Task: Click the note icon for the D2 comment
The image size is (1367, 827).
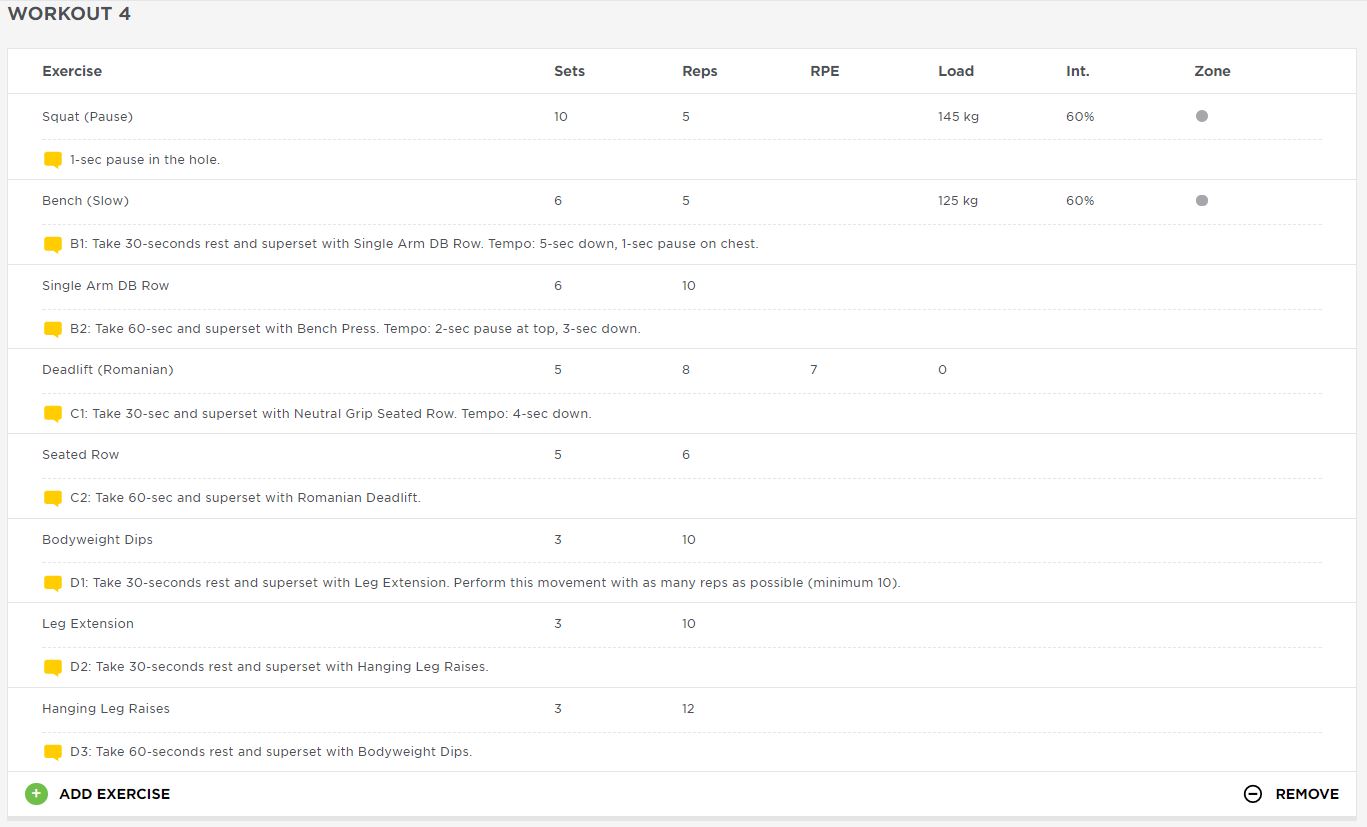Action: click(53, 667)
